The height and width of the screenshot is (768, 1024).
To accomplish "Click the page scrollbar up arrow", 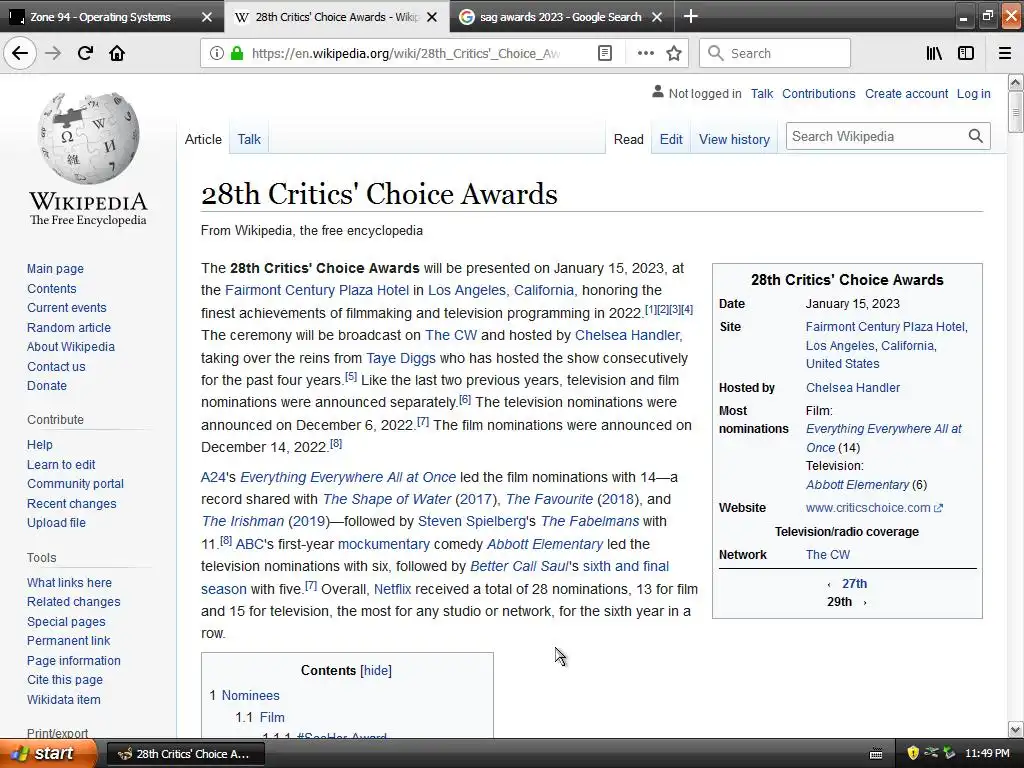I will pos(1015,82).
